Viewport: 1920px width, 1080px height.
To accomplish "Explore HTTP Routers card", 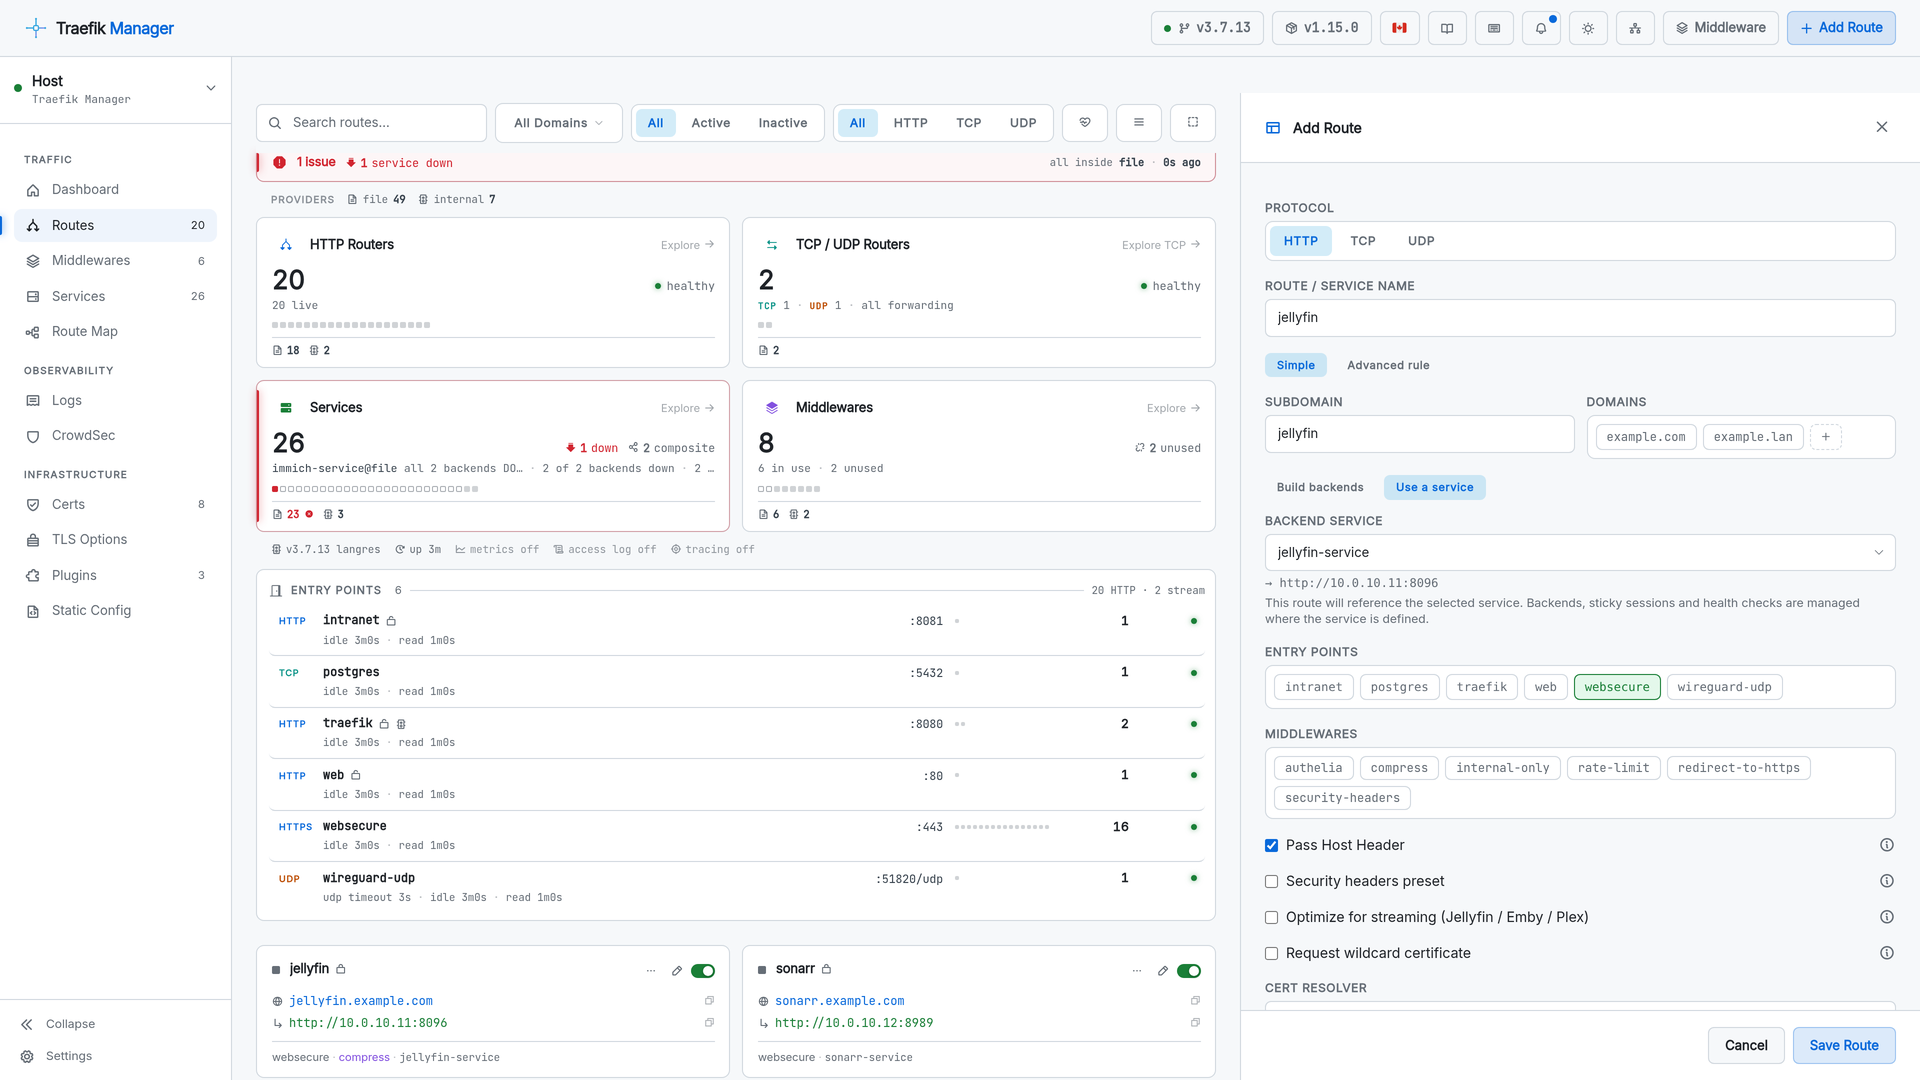I will 687,245.
